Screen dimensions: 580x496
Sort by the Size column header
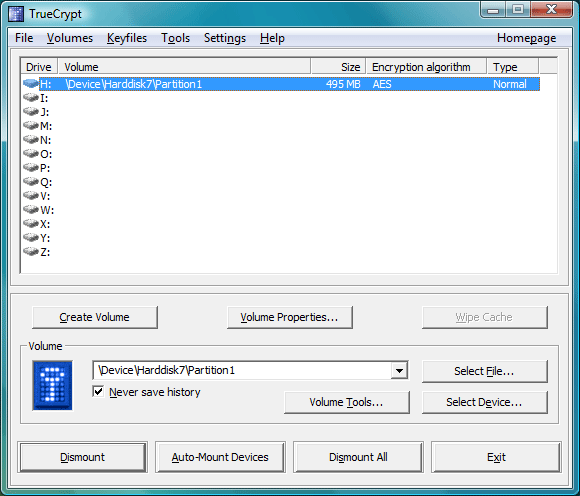338,67
